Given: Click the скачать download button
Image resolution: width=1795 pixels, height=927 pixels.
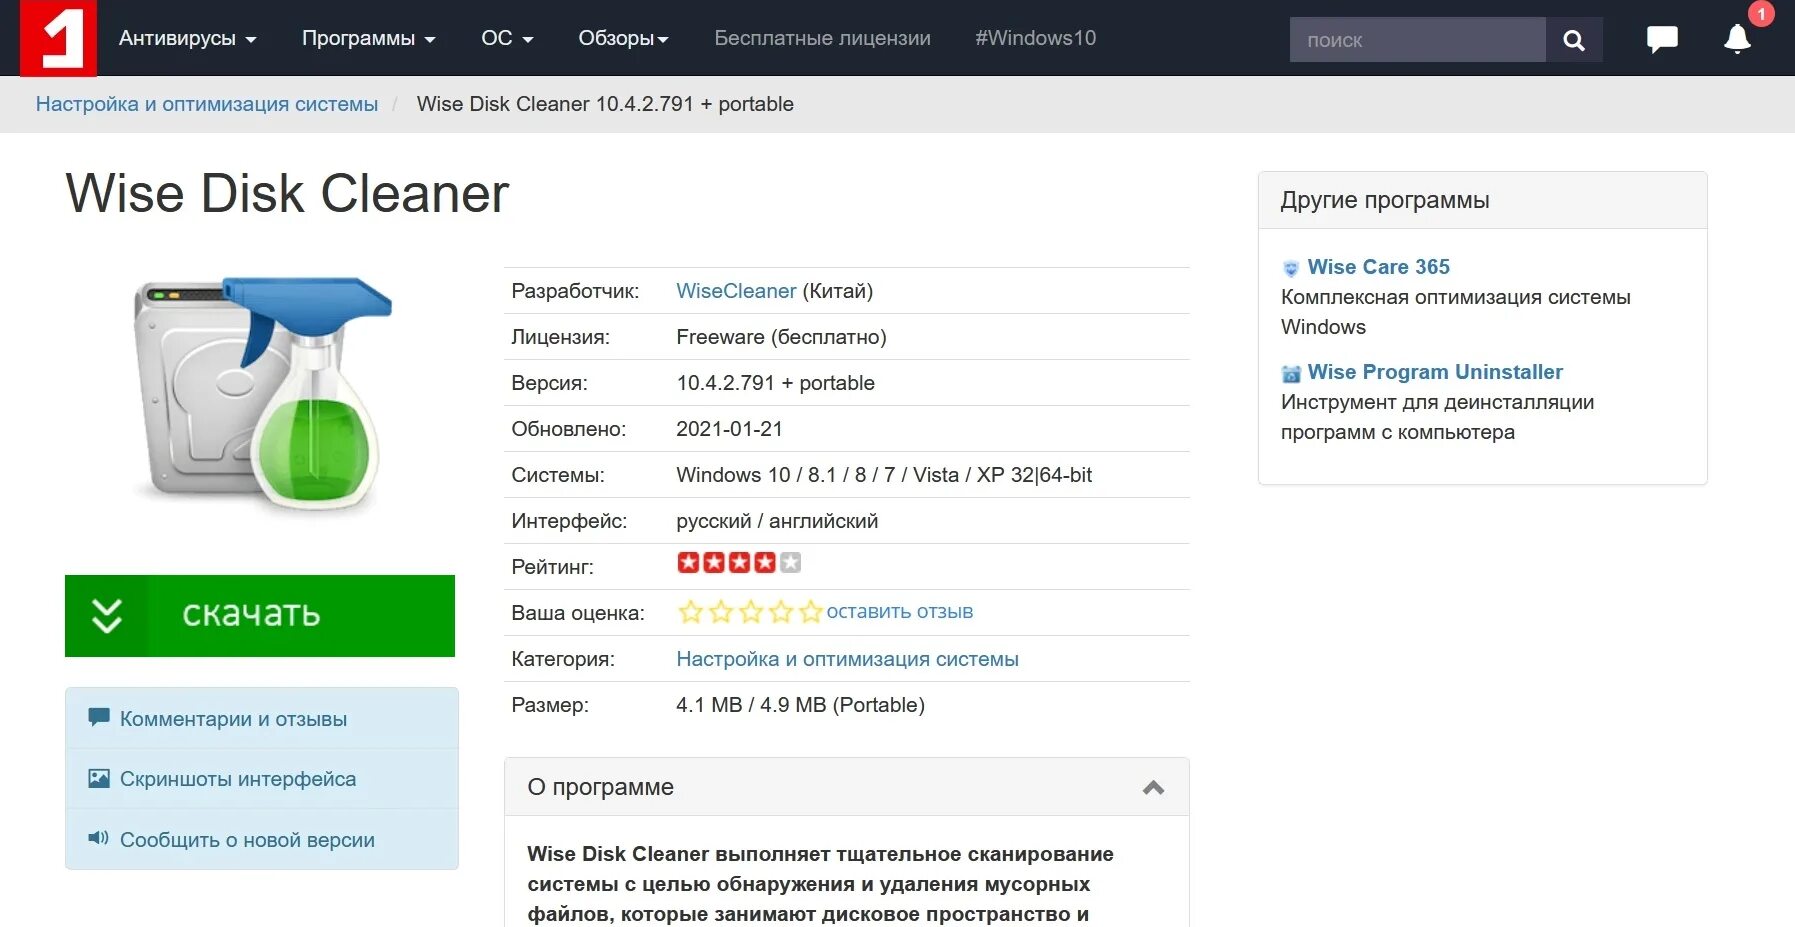Looking at the screenshot, I should coord(260,616).
